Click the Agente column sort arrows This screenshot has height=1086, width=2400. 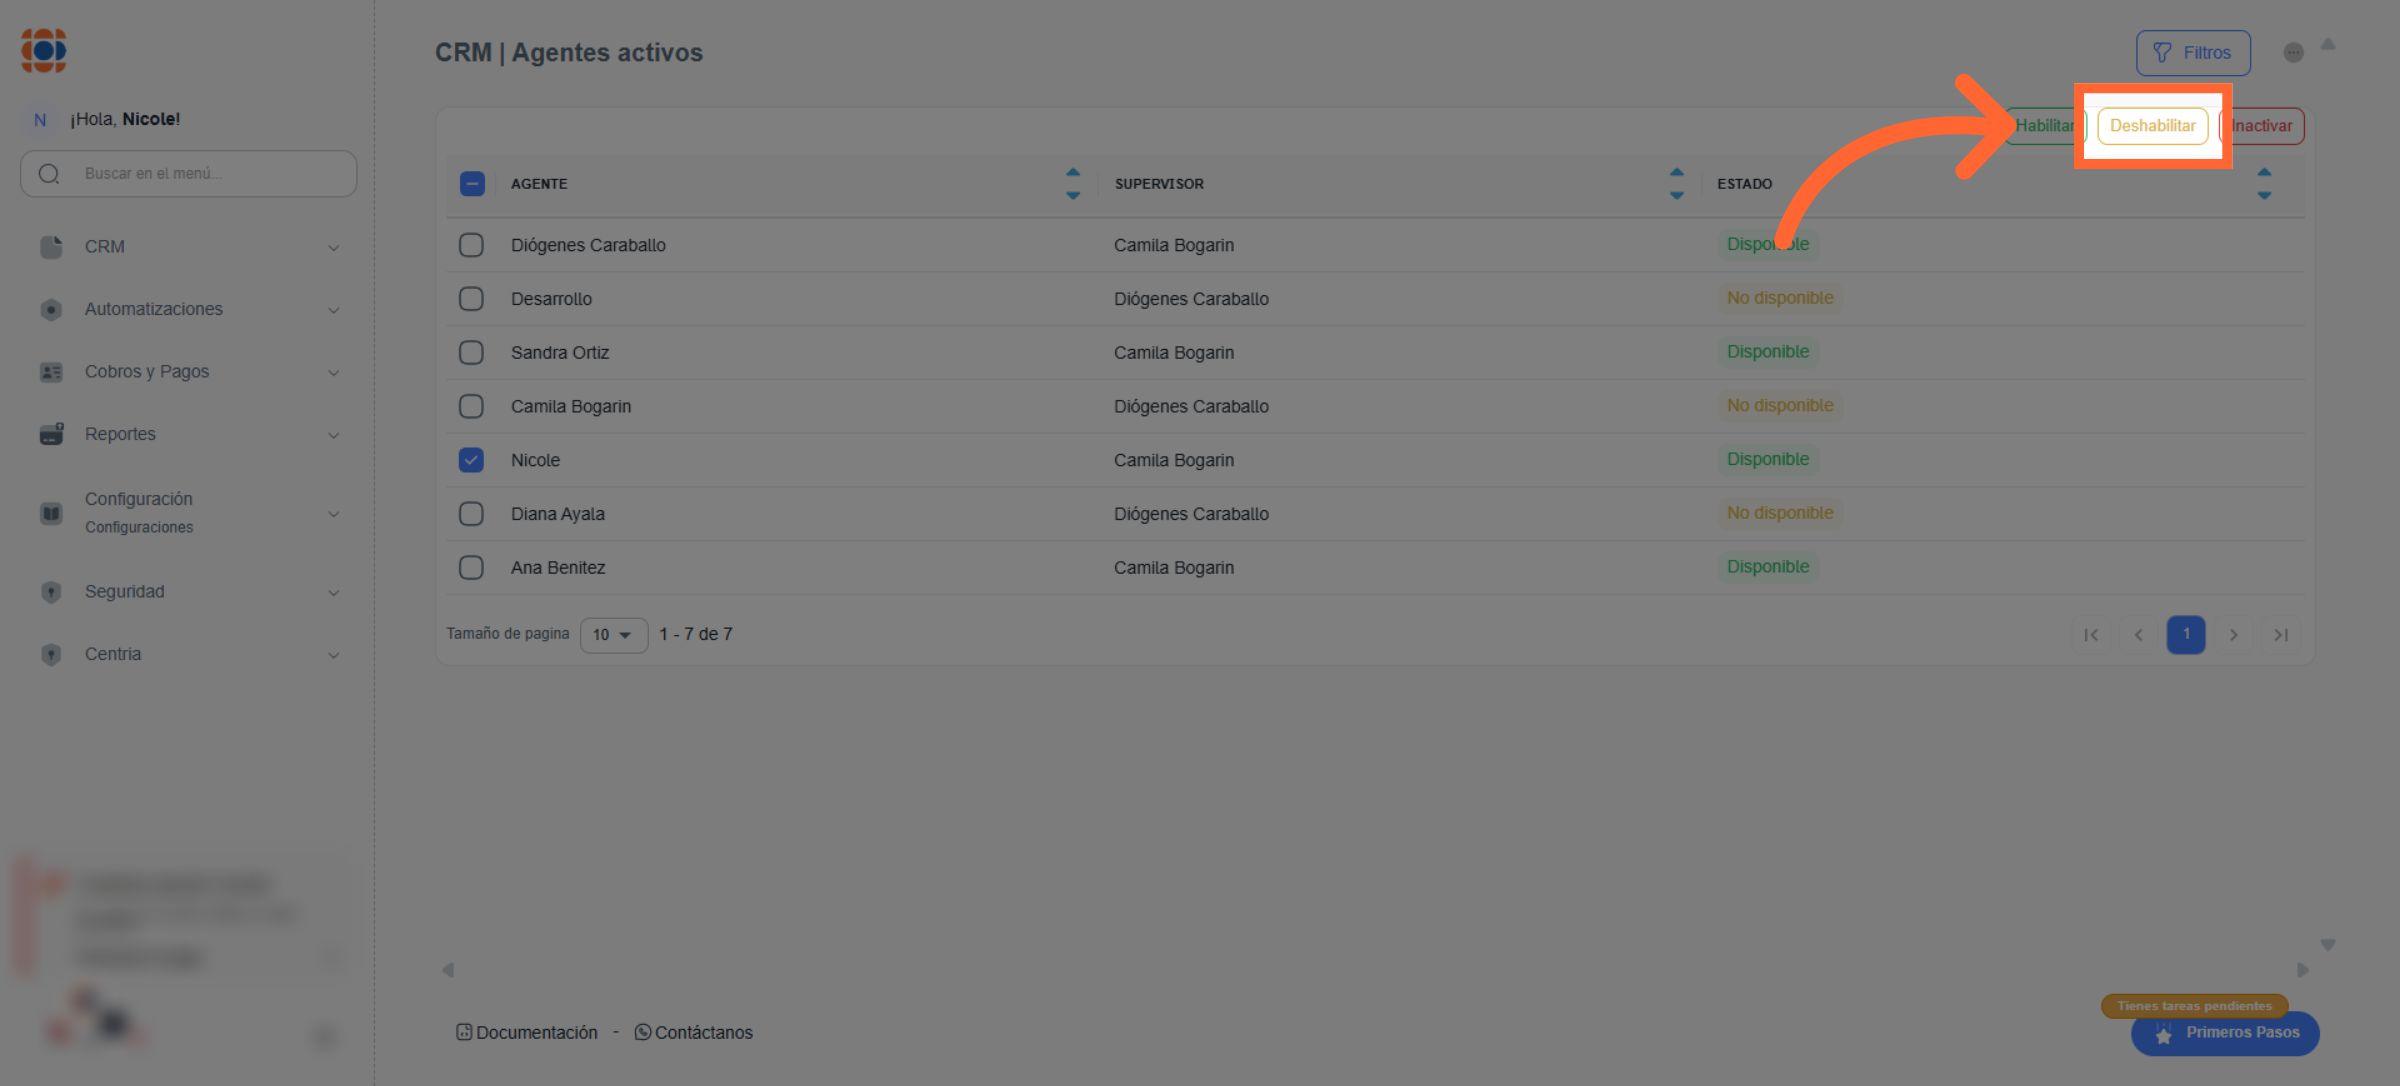pyautogui.click(x=1072, y=183)
